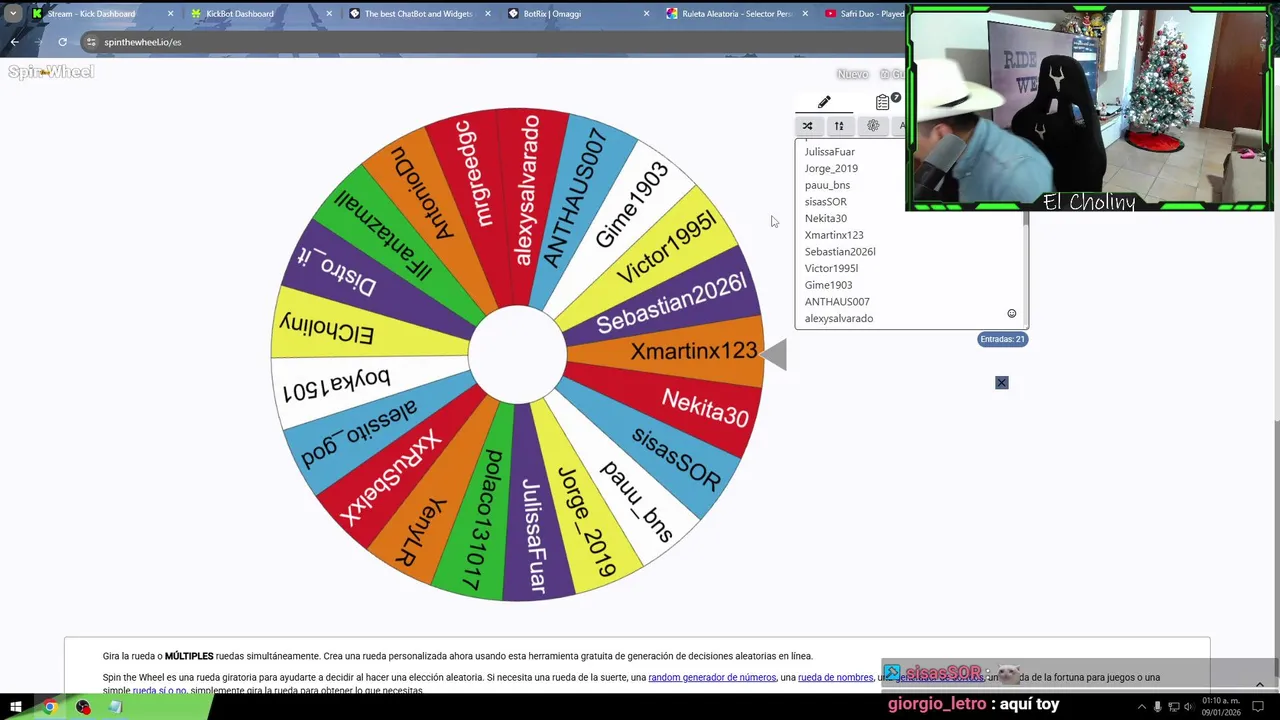Click the SpinWheel logo
Screen dimensions: 1280x720
pyautogui.click(x=51, y=72)
